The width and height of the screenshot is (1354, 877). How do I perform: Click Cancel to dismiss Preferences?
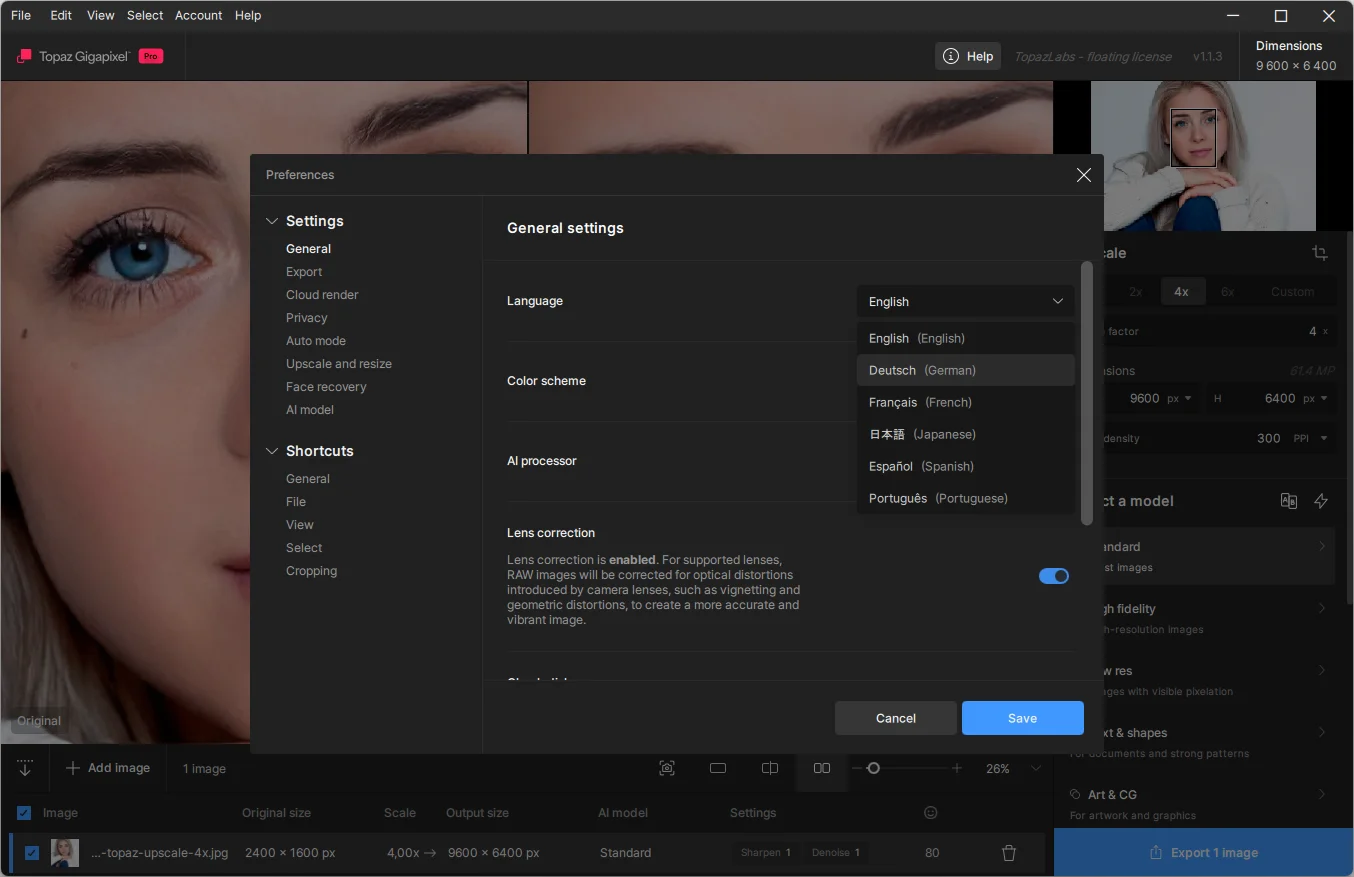coord(895,718)
